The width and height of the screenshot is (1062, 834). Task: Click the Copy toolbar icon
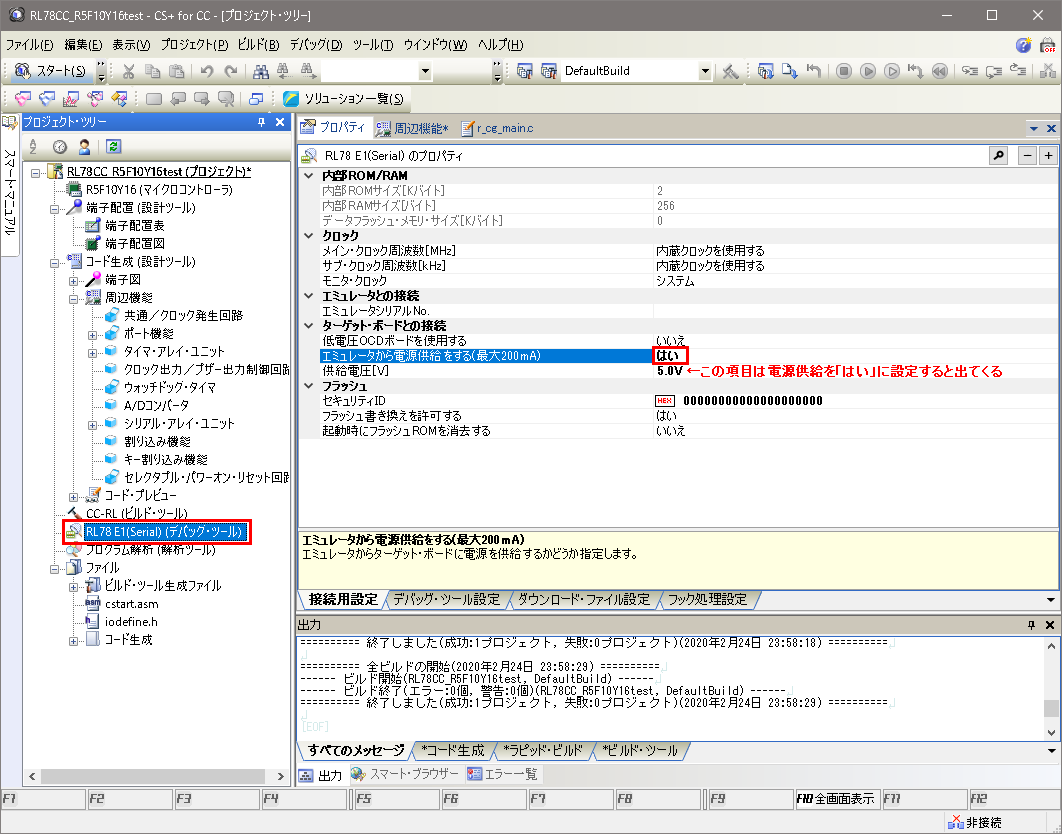[153, 71]
